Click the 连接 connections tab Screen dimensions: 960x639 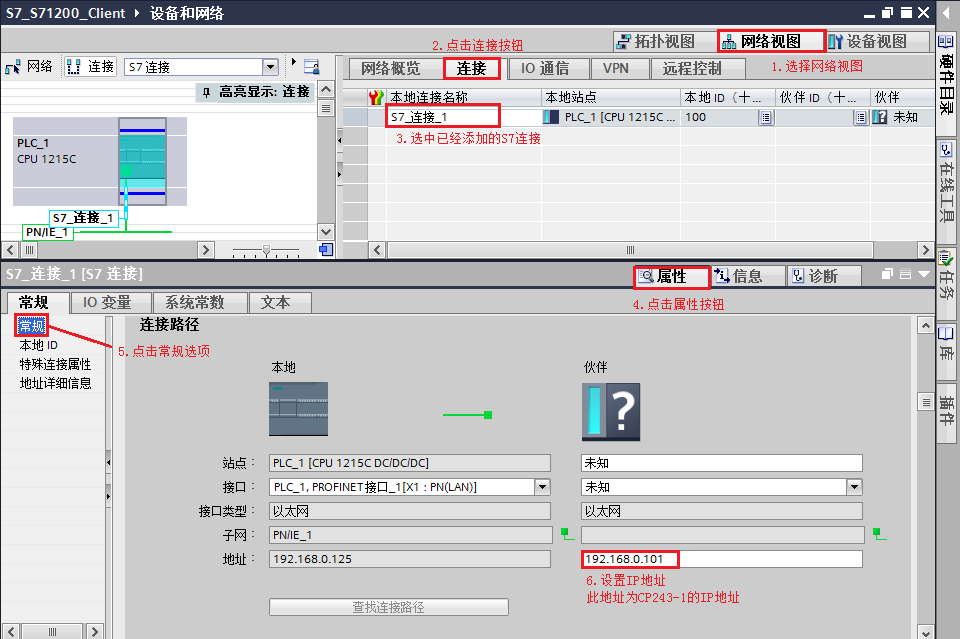(x=471, y=69)
